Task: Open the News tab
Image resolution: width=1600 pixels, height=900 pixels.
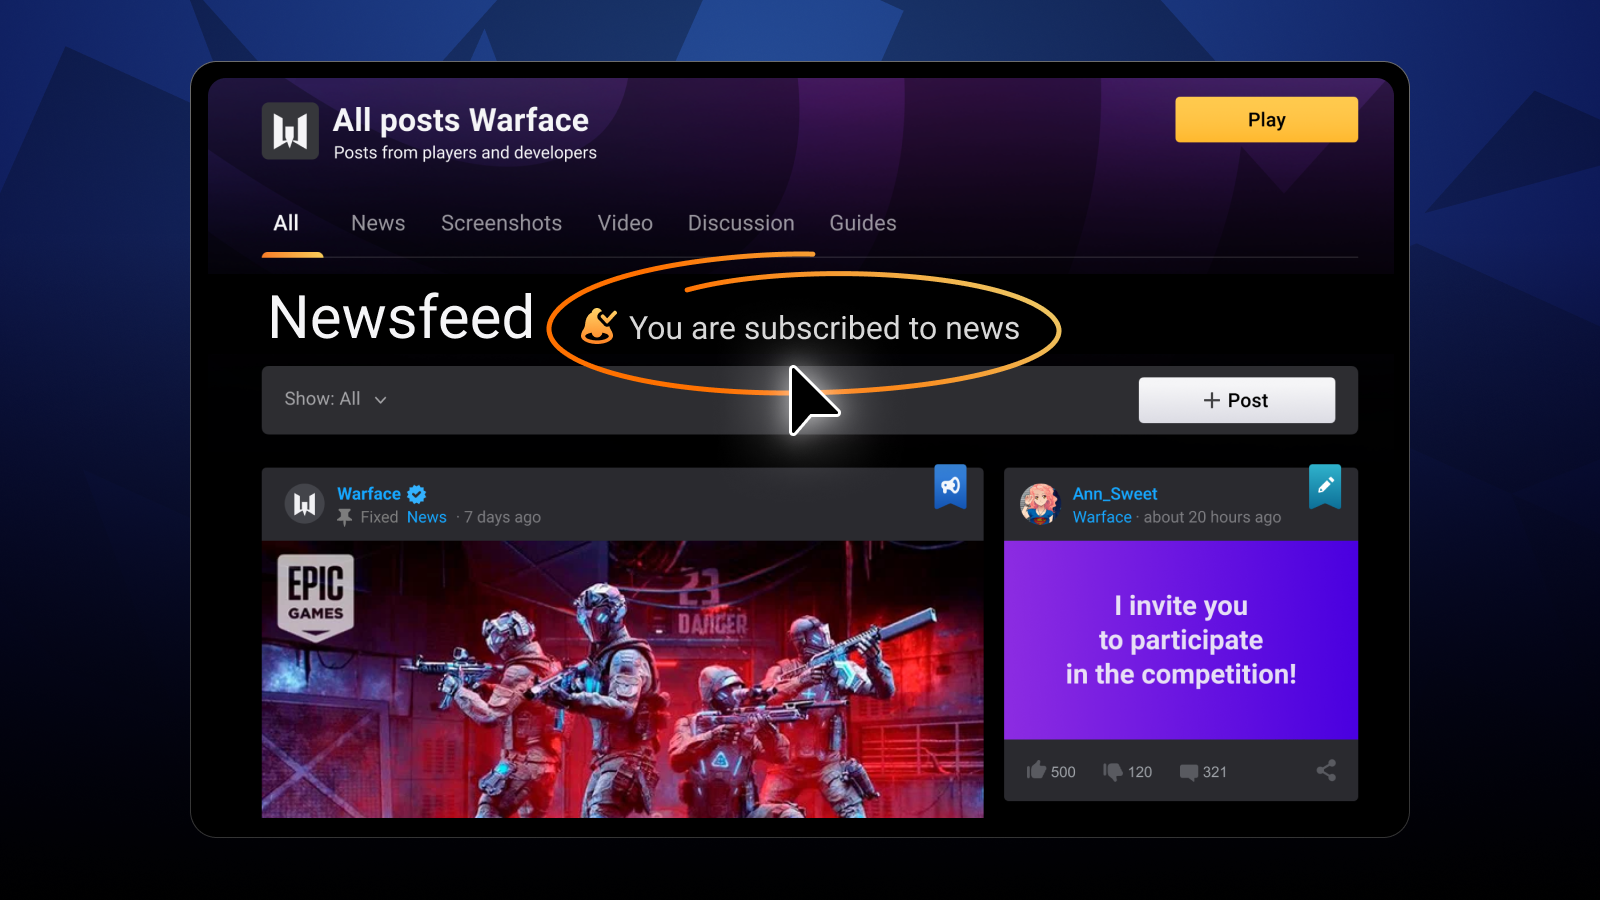Action: [x=378, y=223]
